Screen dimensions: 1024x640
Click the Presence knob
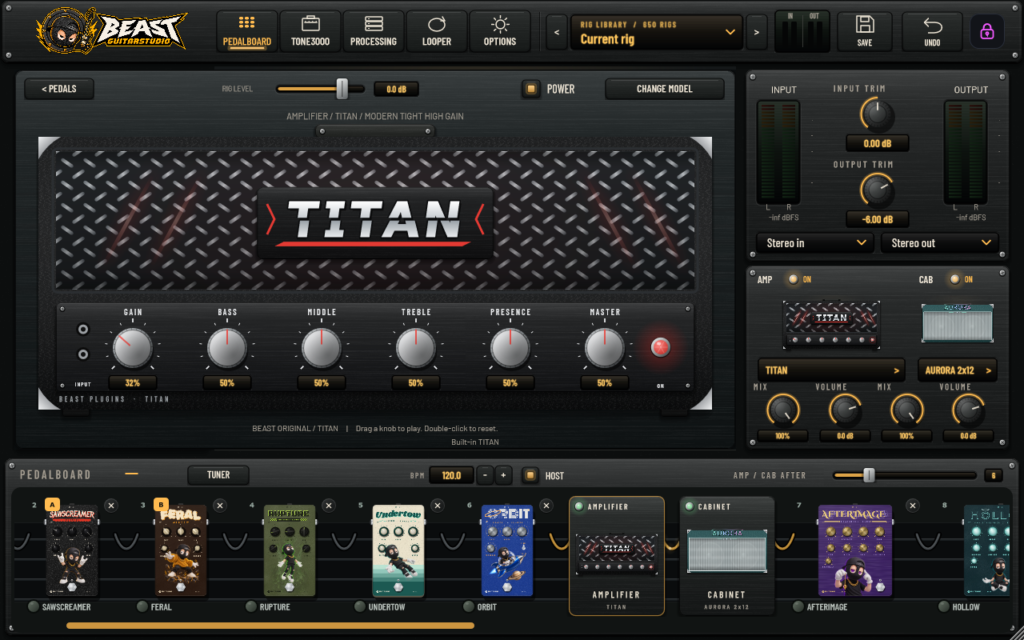510,347
